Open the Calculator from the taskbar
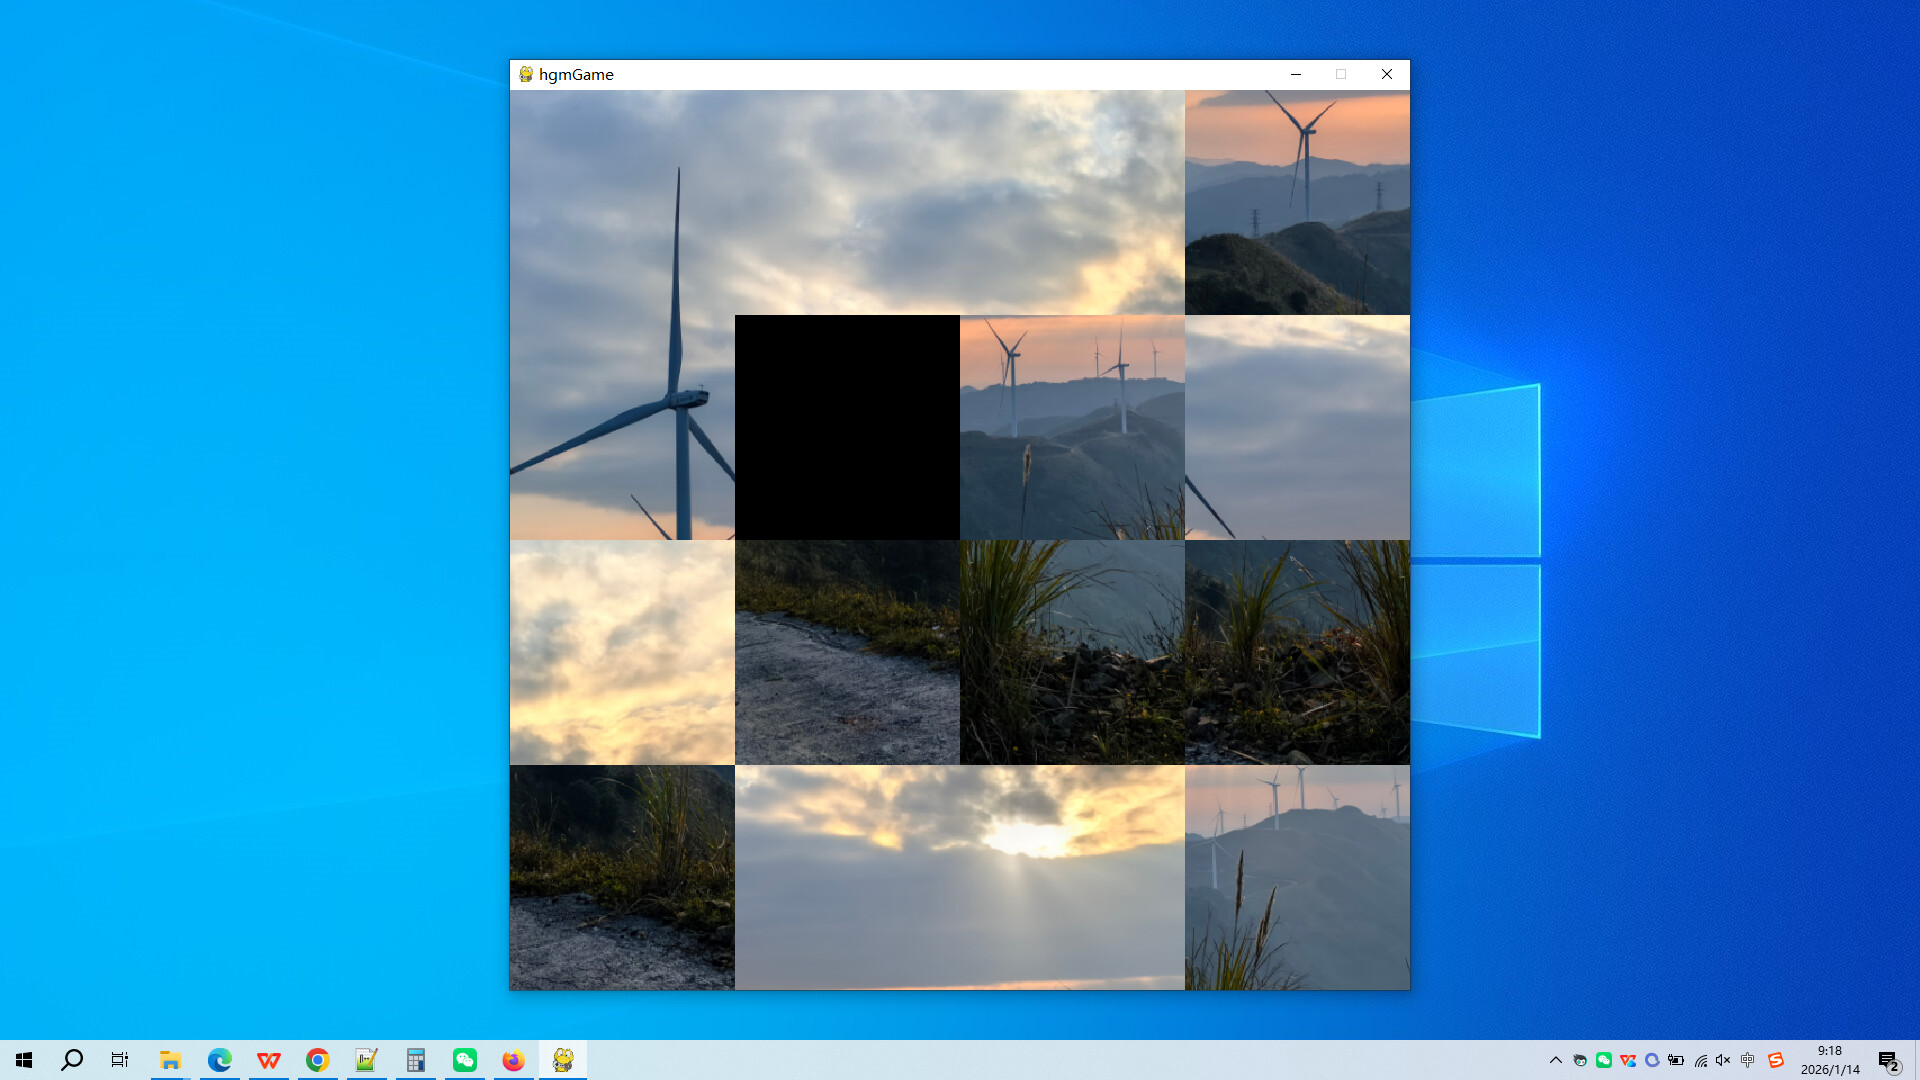Image resolution: width=1920 pixels, height=1080 pixels. click(x=415, y=1060)
